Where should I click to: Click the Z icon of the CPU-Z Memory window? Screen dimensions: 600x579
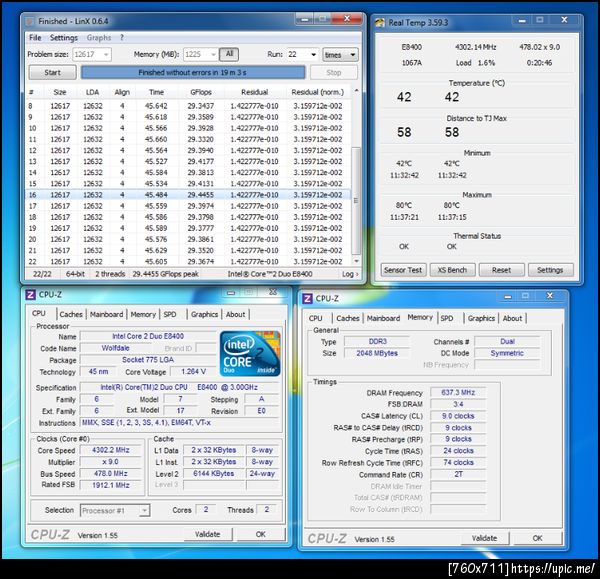click(307, 298)
